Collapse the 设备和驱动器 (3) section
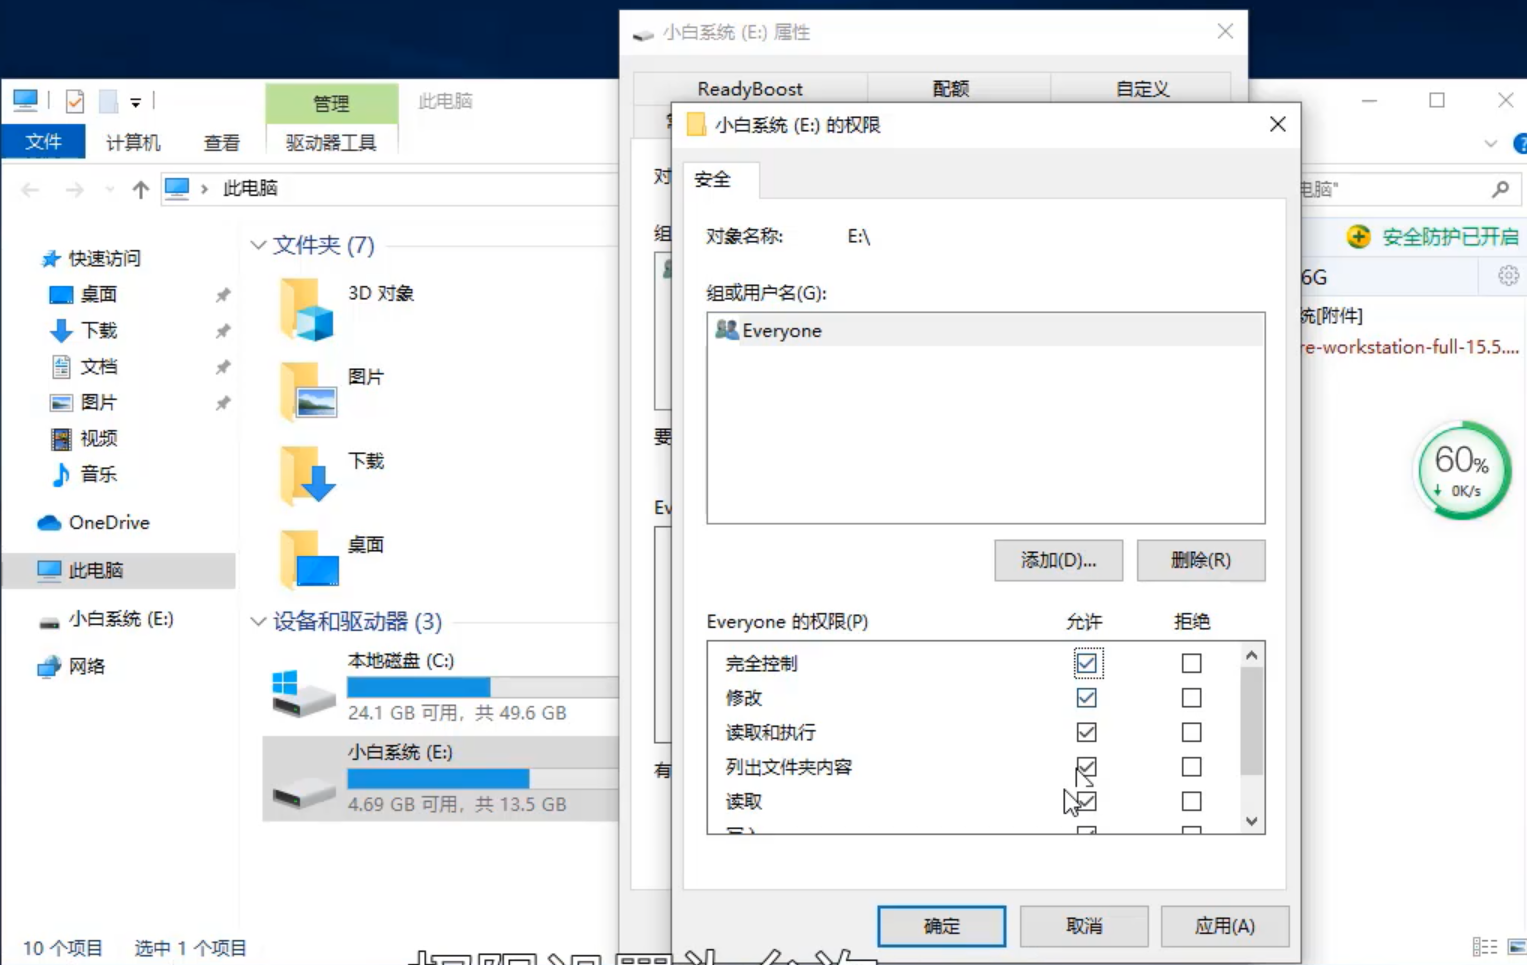 (x=258, y=622)
